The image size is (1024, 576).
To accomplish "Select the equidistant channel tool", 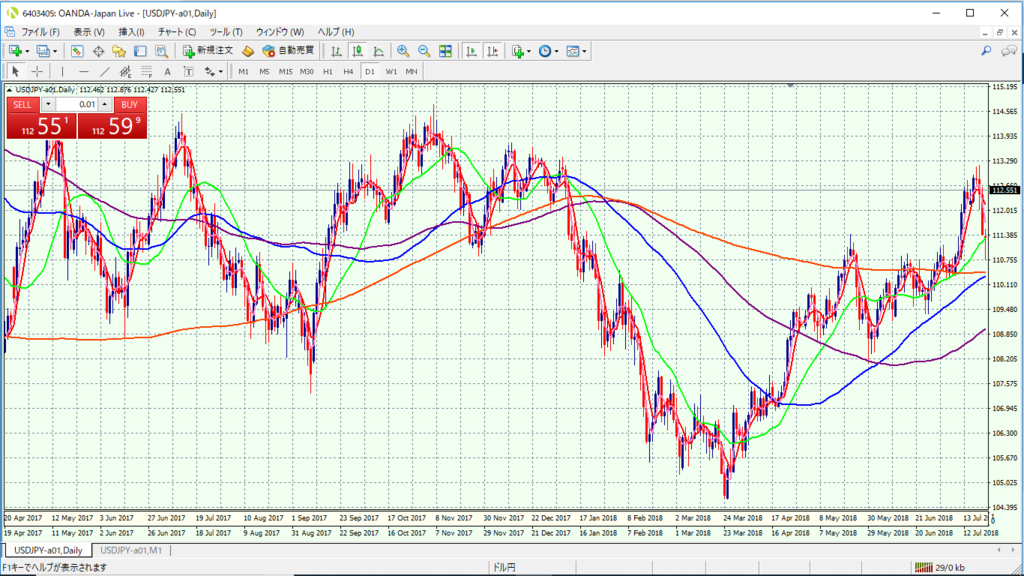I will (x=125, y=71).
